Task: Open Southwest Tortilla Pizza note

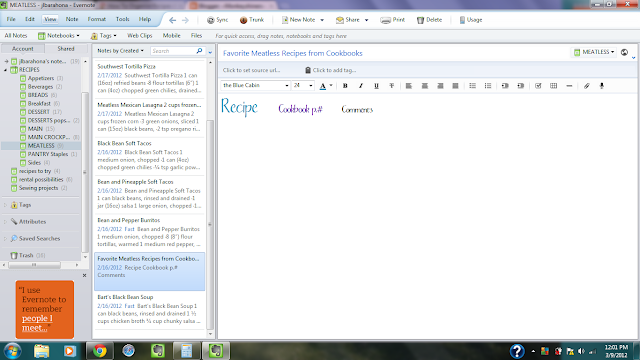Action: (x=149, y=78)
